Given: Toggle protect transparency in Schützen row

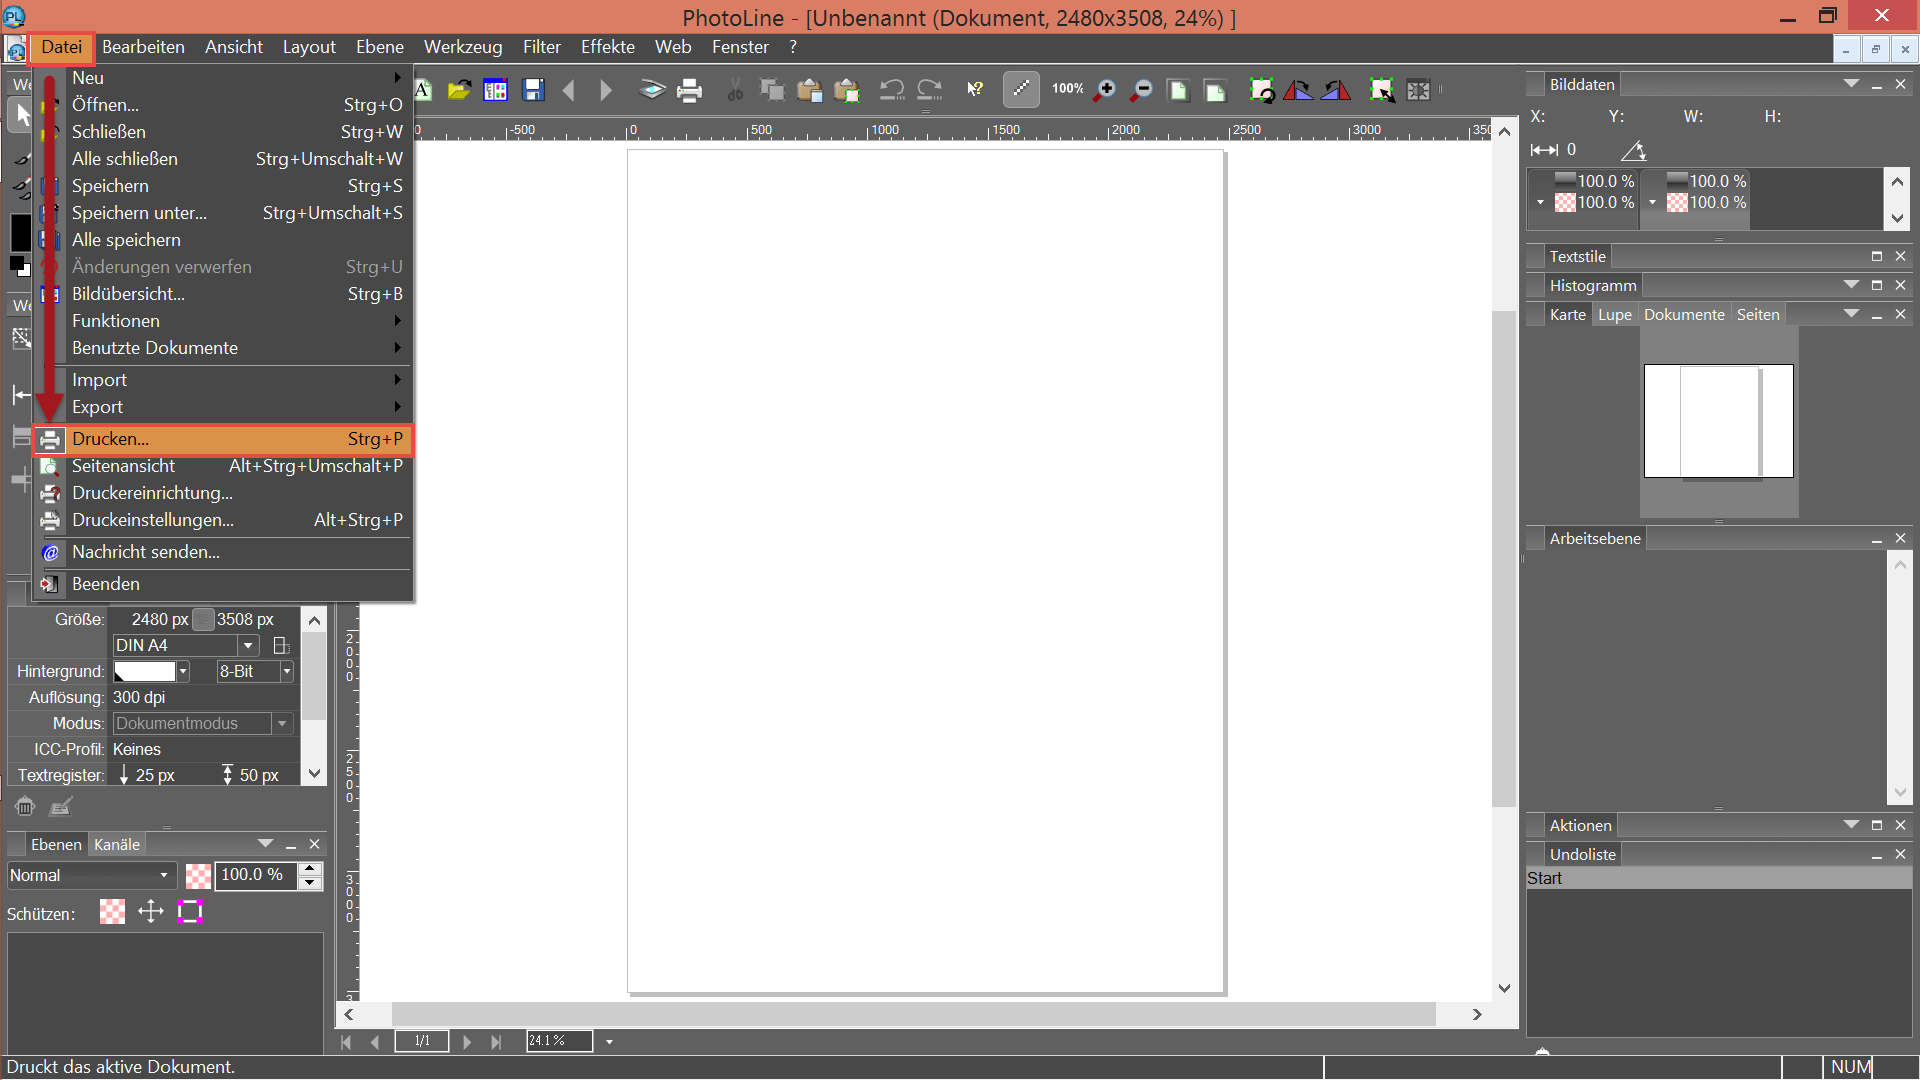Looking at the screenshot, I should tap(113, 911).
